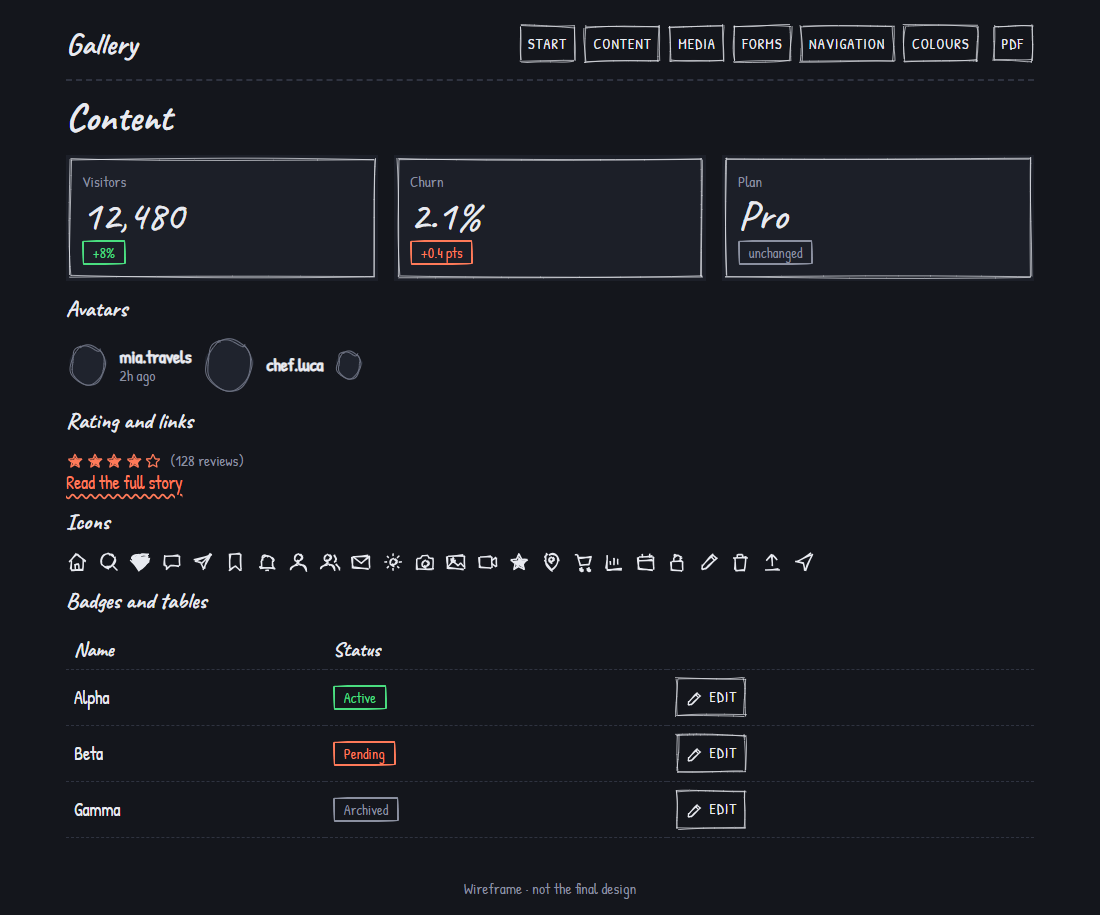
Task: Edit the Beta row
Action: [711, 754]
